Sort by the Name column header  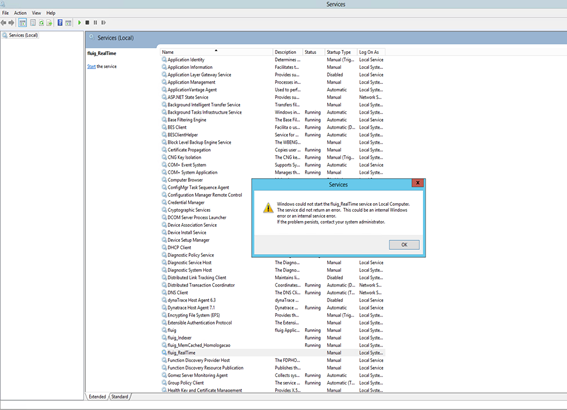click(x=216, y=52)
